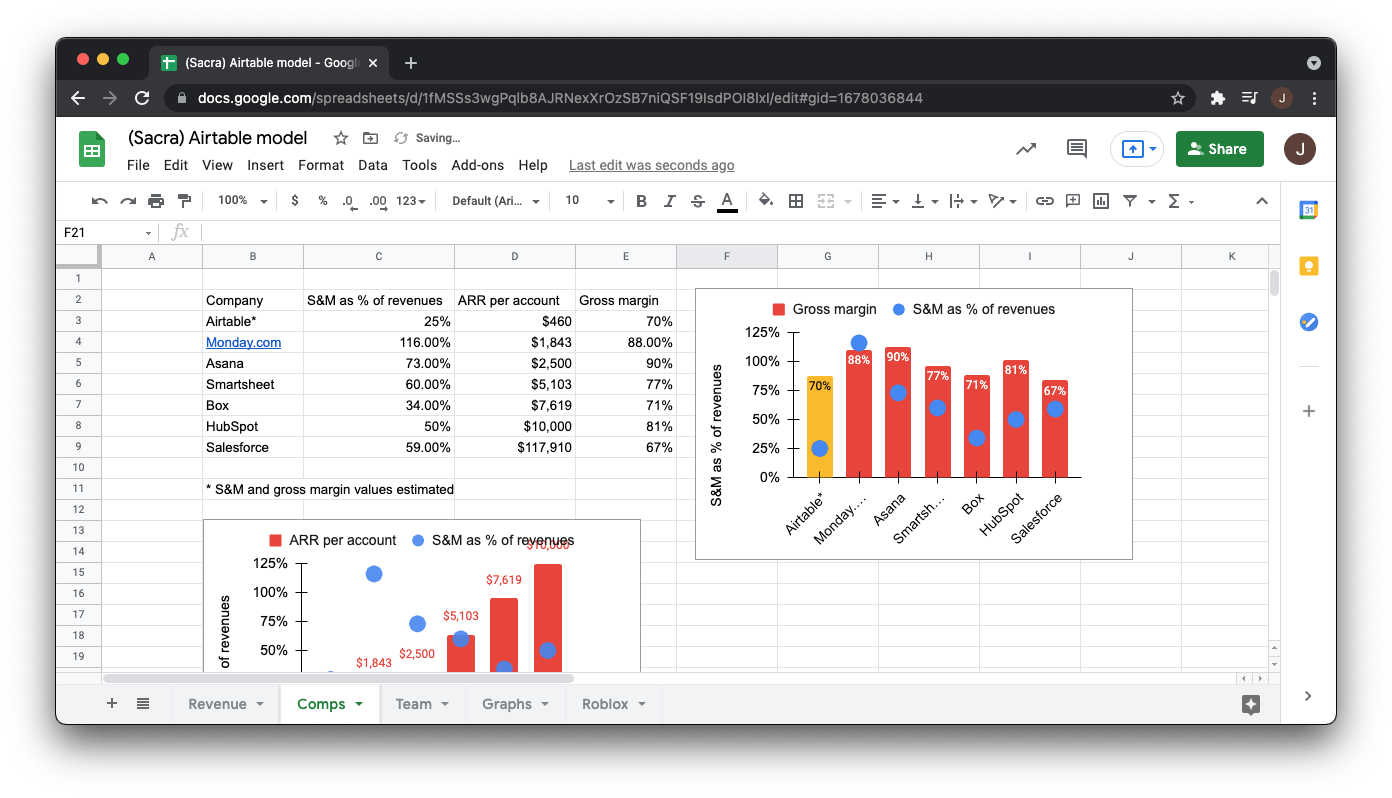Image resolution: width=1392 pixels, height=798 pixels.
Task: Open the File menu
Action: tap(138, 165)
